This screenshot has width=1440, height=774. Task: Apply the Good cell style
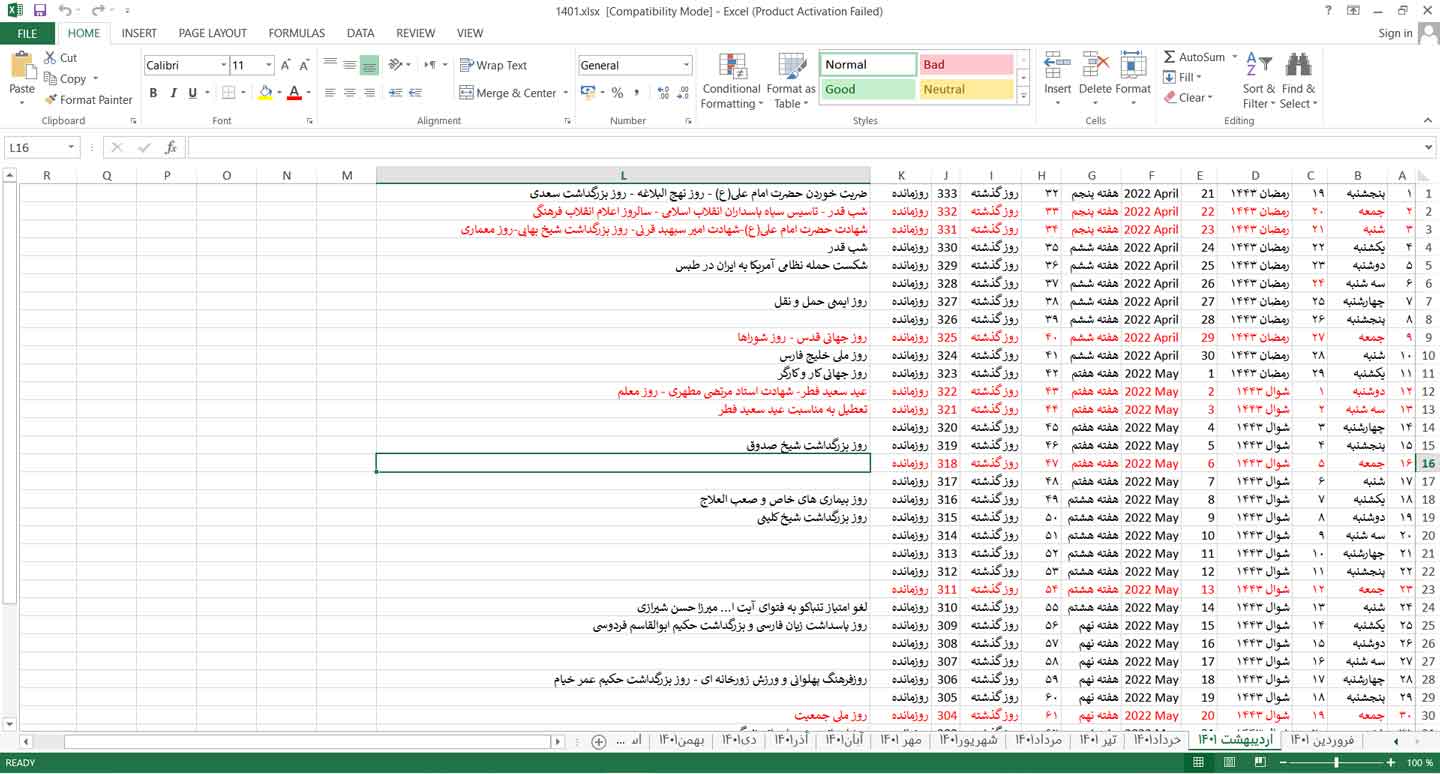coord(868,89)
